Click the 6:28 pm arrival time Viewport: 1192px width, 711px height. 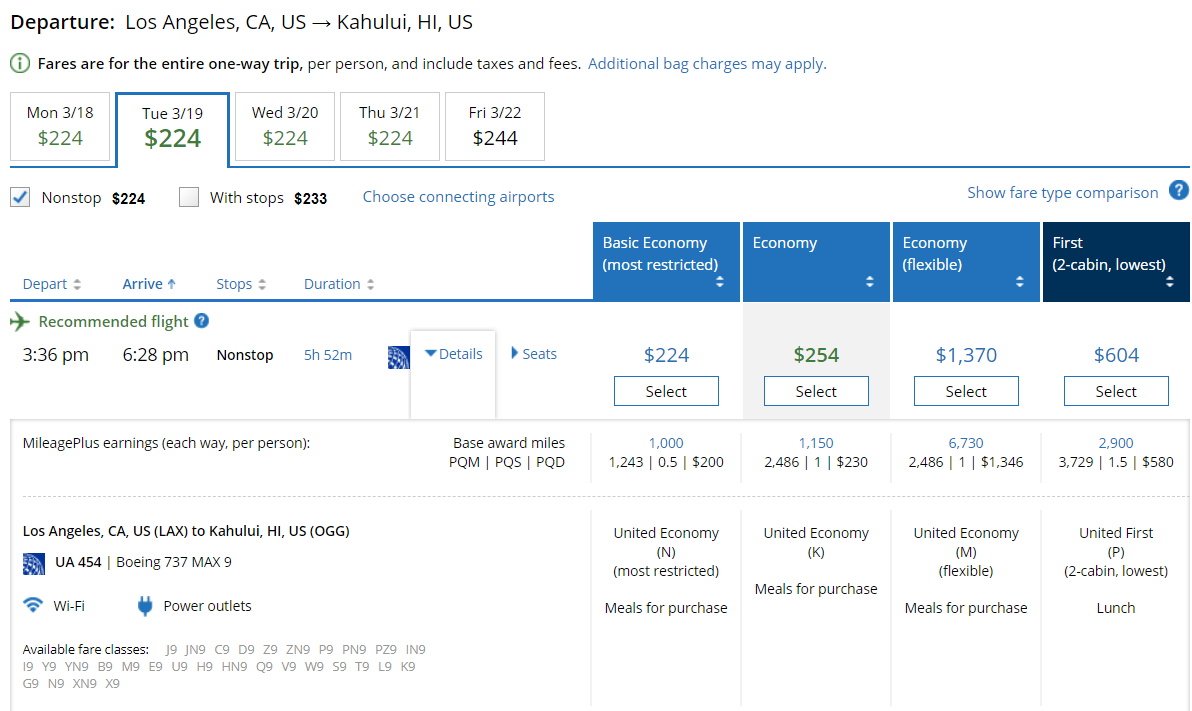coord(156,355)
